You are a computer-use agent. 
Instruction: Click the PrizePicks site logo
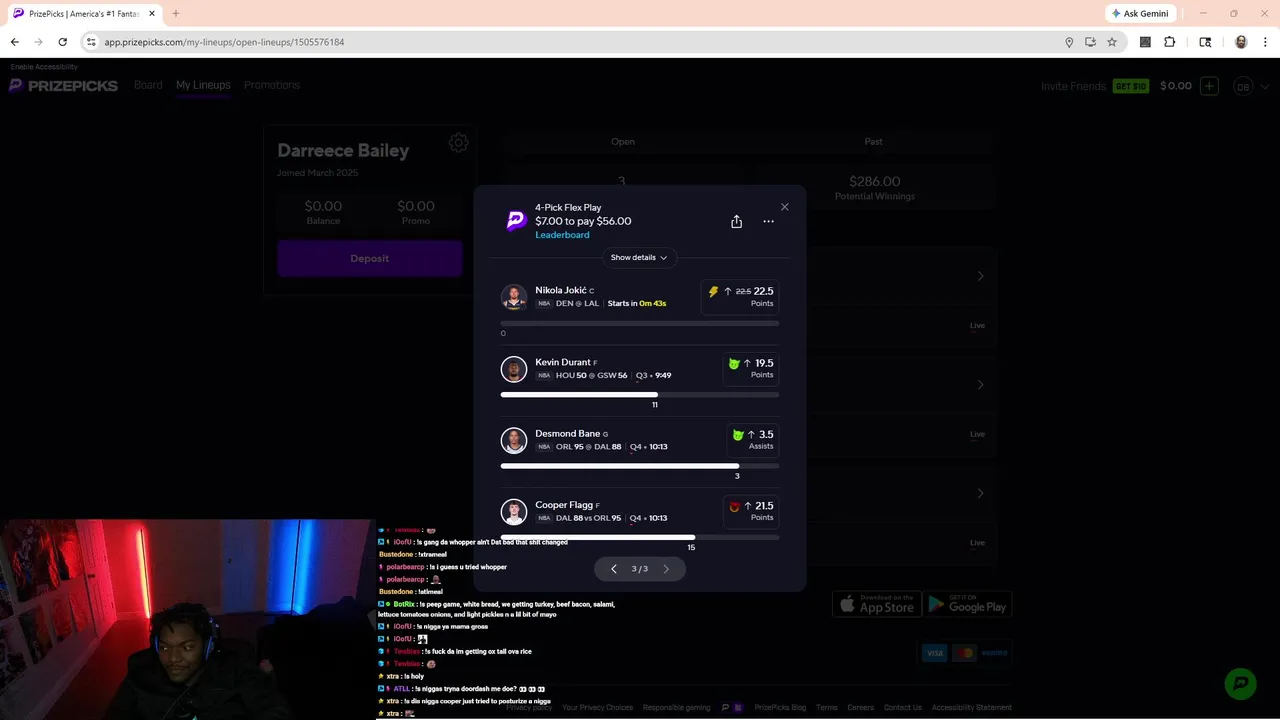coord(64,86)
